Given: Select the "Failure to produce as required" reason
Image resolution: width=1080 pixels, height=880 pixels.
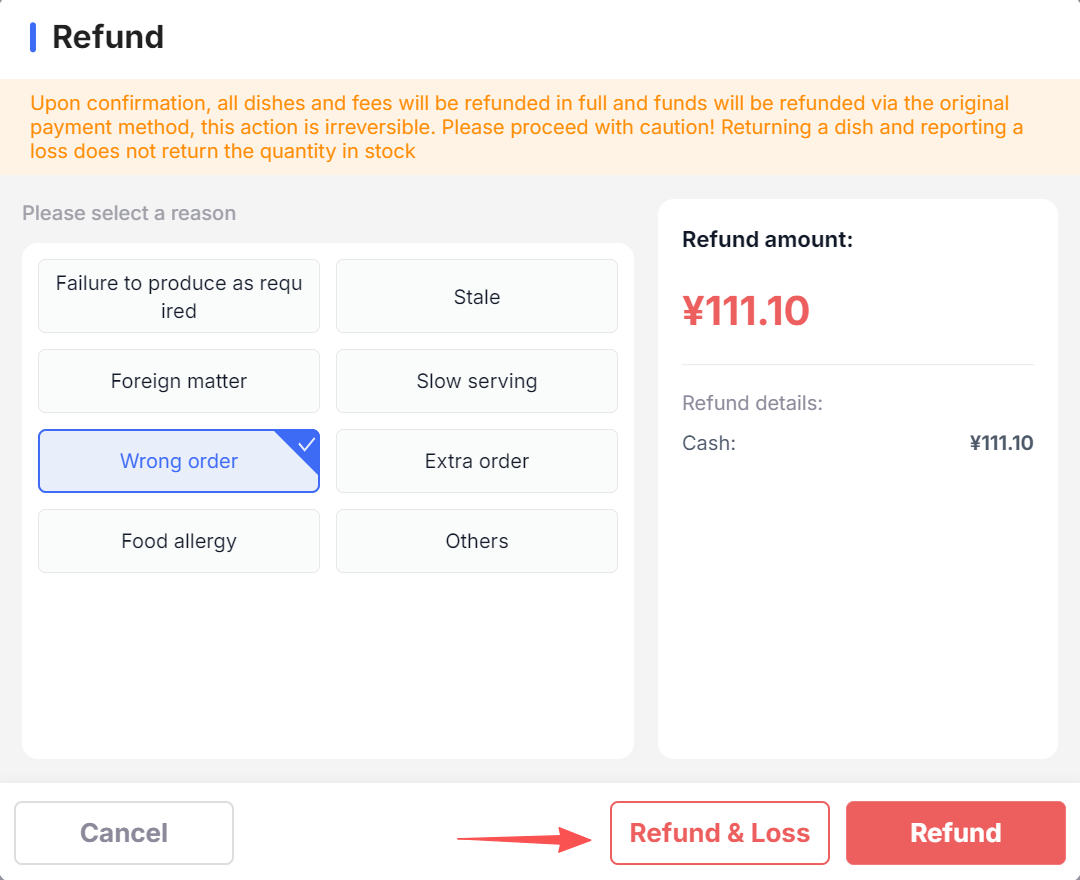Looking at the screenshot, I should 179,296.
